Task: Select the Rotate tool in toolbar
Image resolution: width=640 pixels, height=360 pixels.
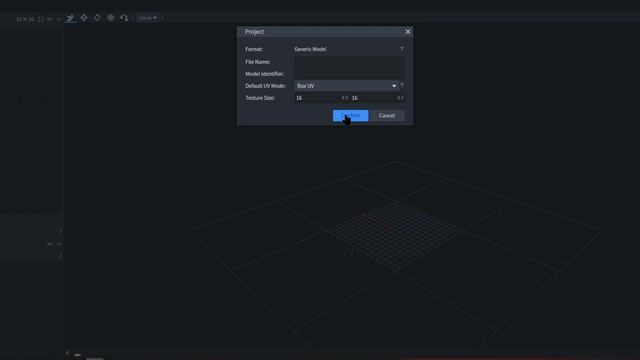Action: pos(97,18)
